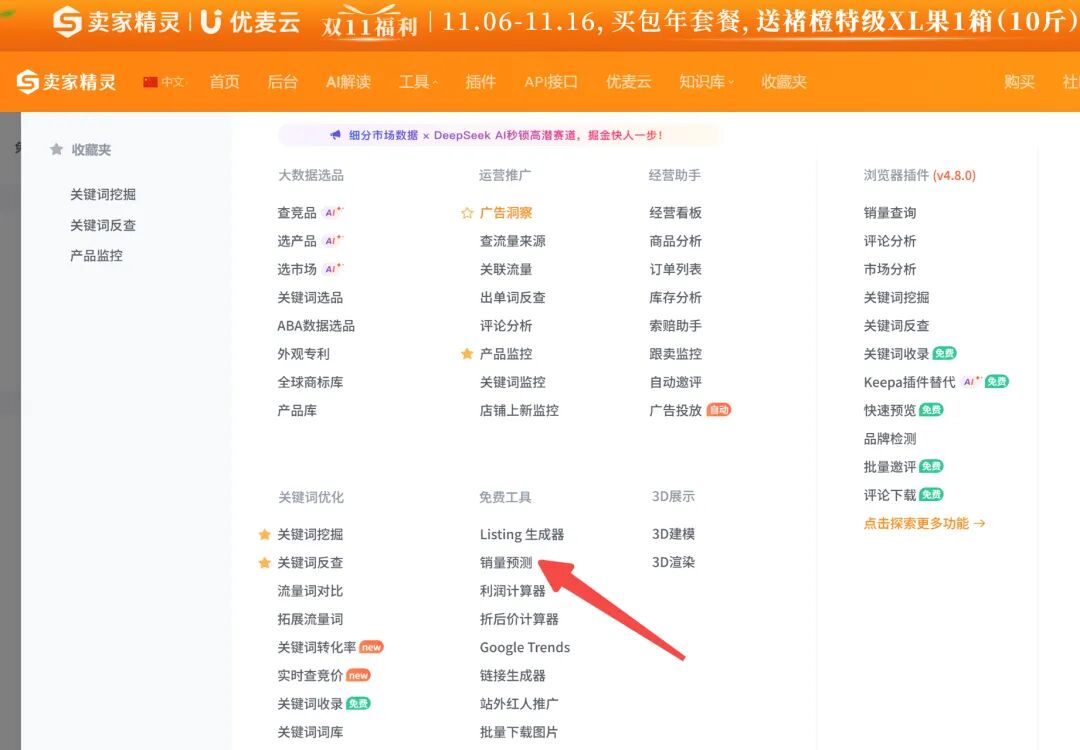Open 3D建模
Viewport: 1080px width, 750px height.
click(x=673, y=534)
